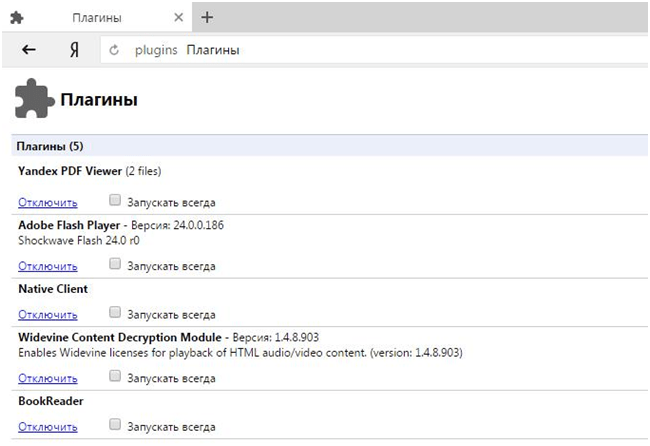Click the Adobe Flash Player plugin name
Viewport: 650px width, 446px height.
[69, 225]
